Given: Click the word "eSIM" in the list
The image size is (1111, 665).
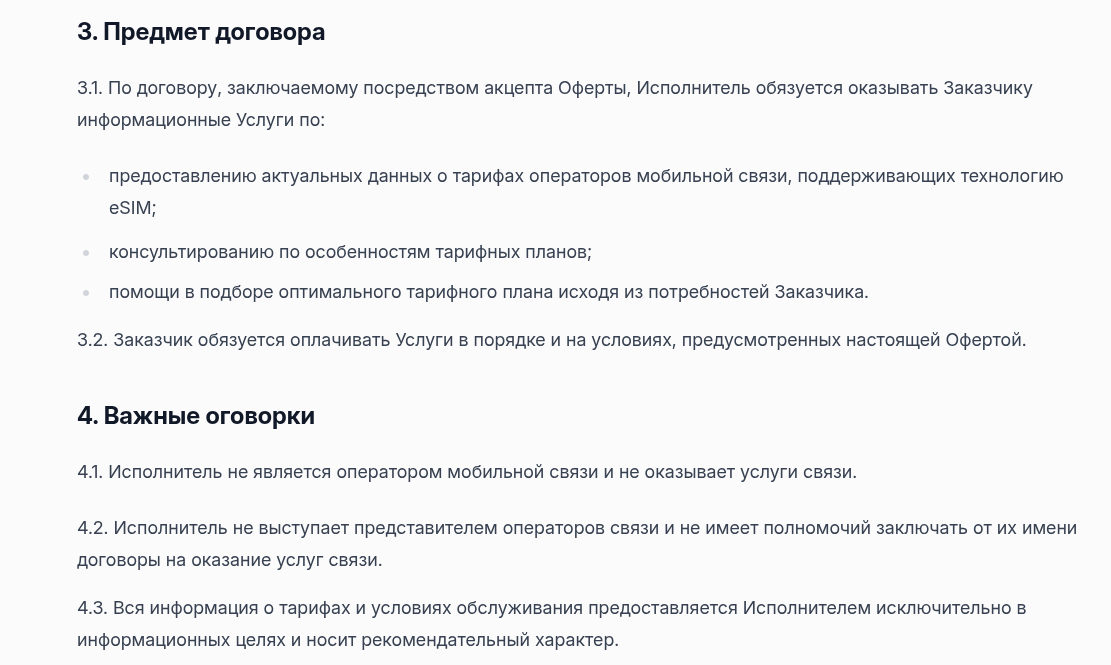Looking at the screenshot, I should (132, 208).
